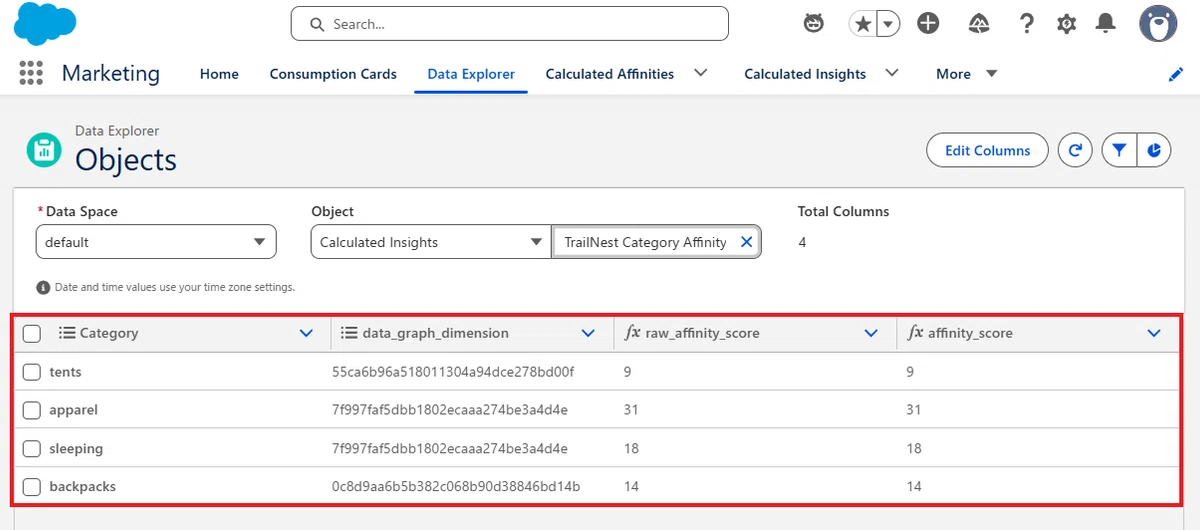Open the chart pie icon button
The height and width of the screenshot is (530, 1200).
1154,151
